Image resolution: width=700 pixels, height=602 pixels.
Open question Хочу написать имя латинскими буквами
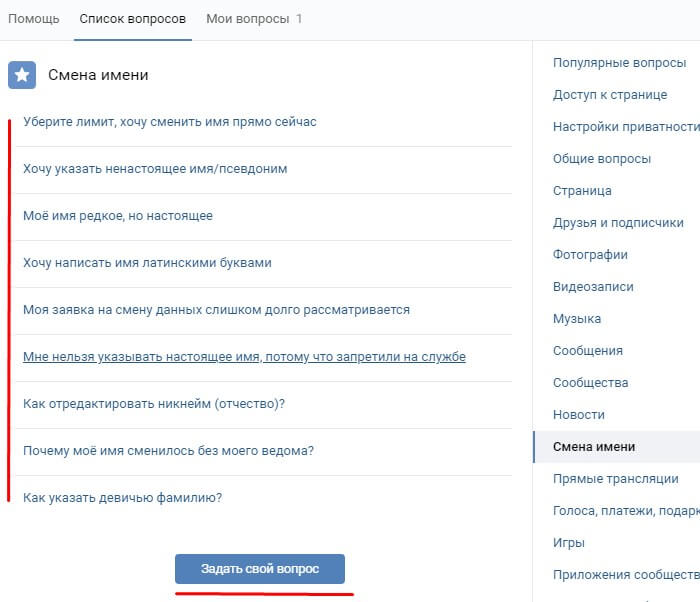tap(147, 263)
